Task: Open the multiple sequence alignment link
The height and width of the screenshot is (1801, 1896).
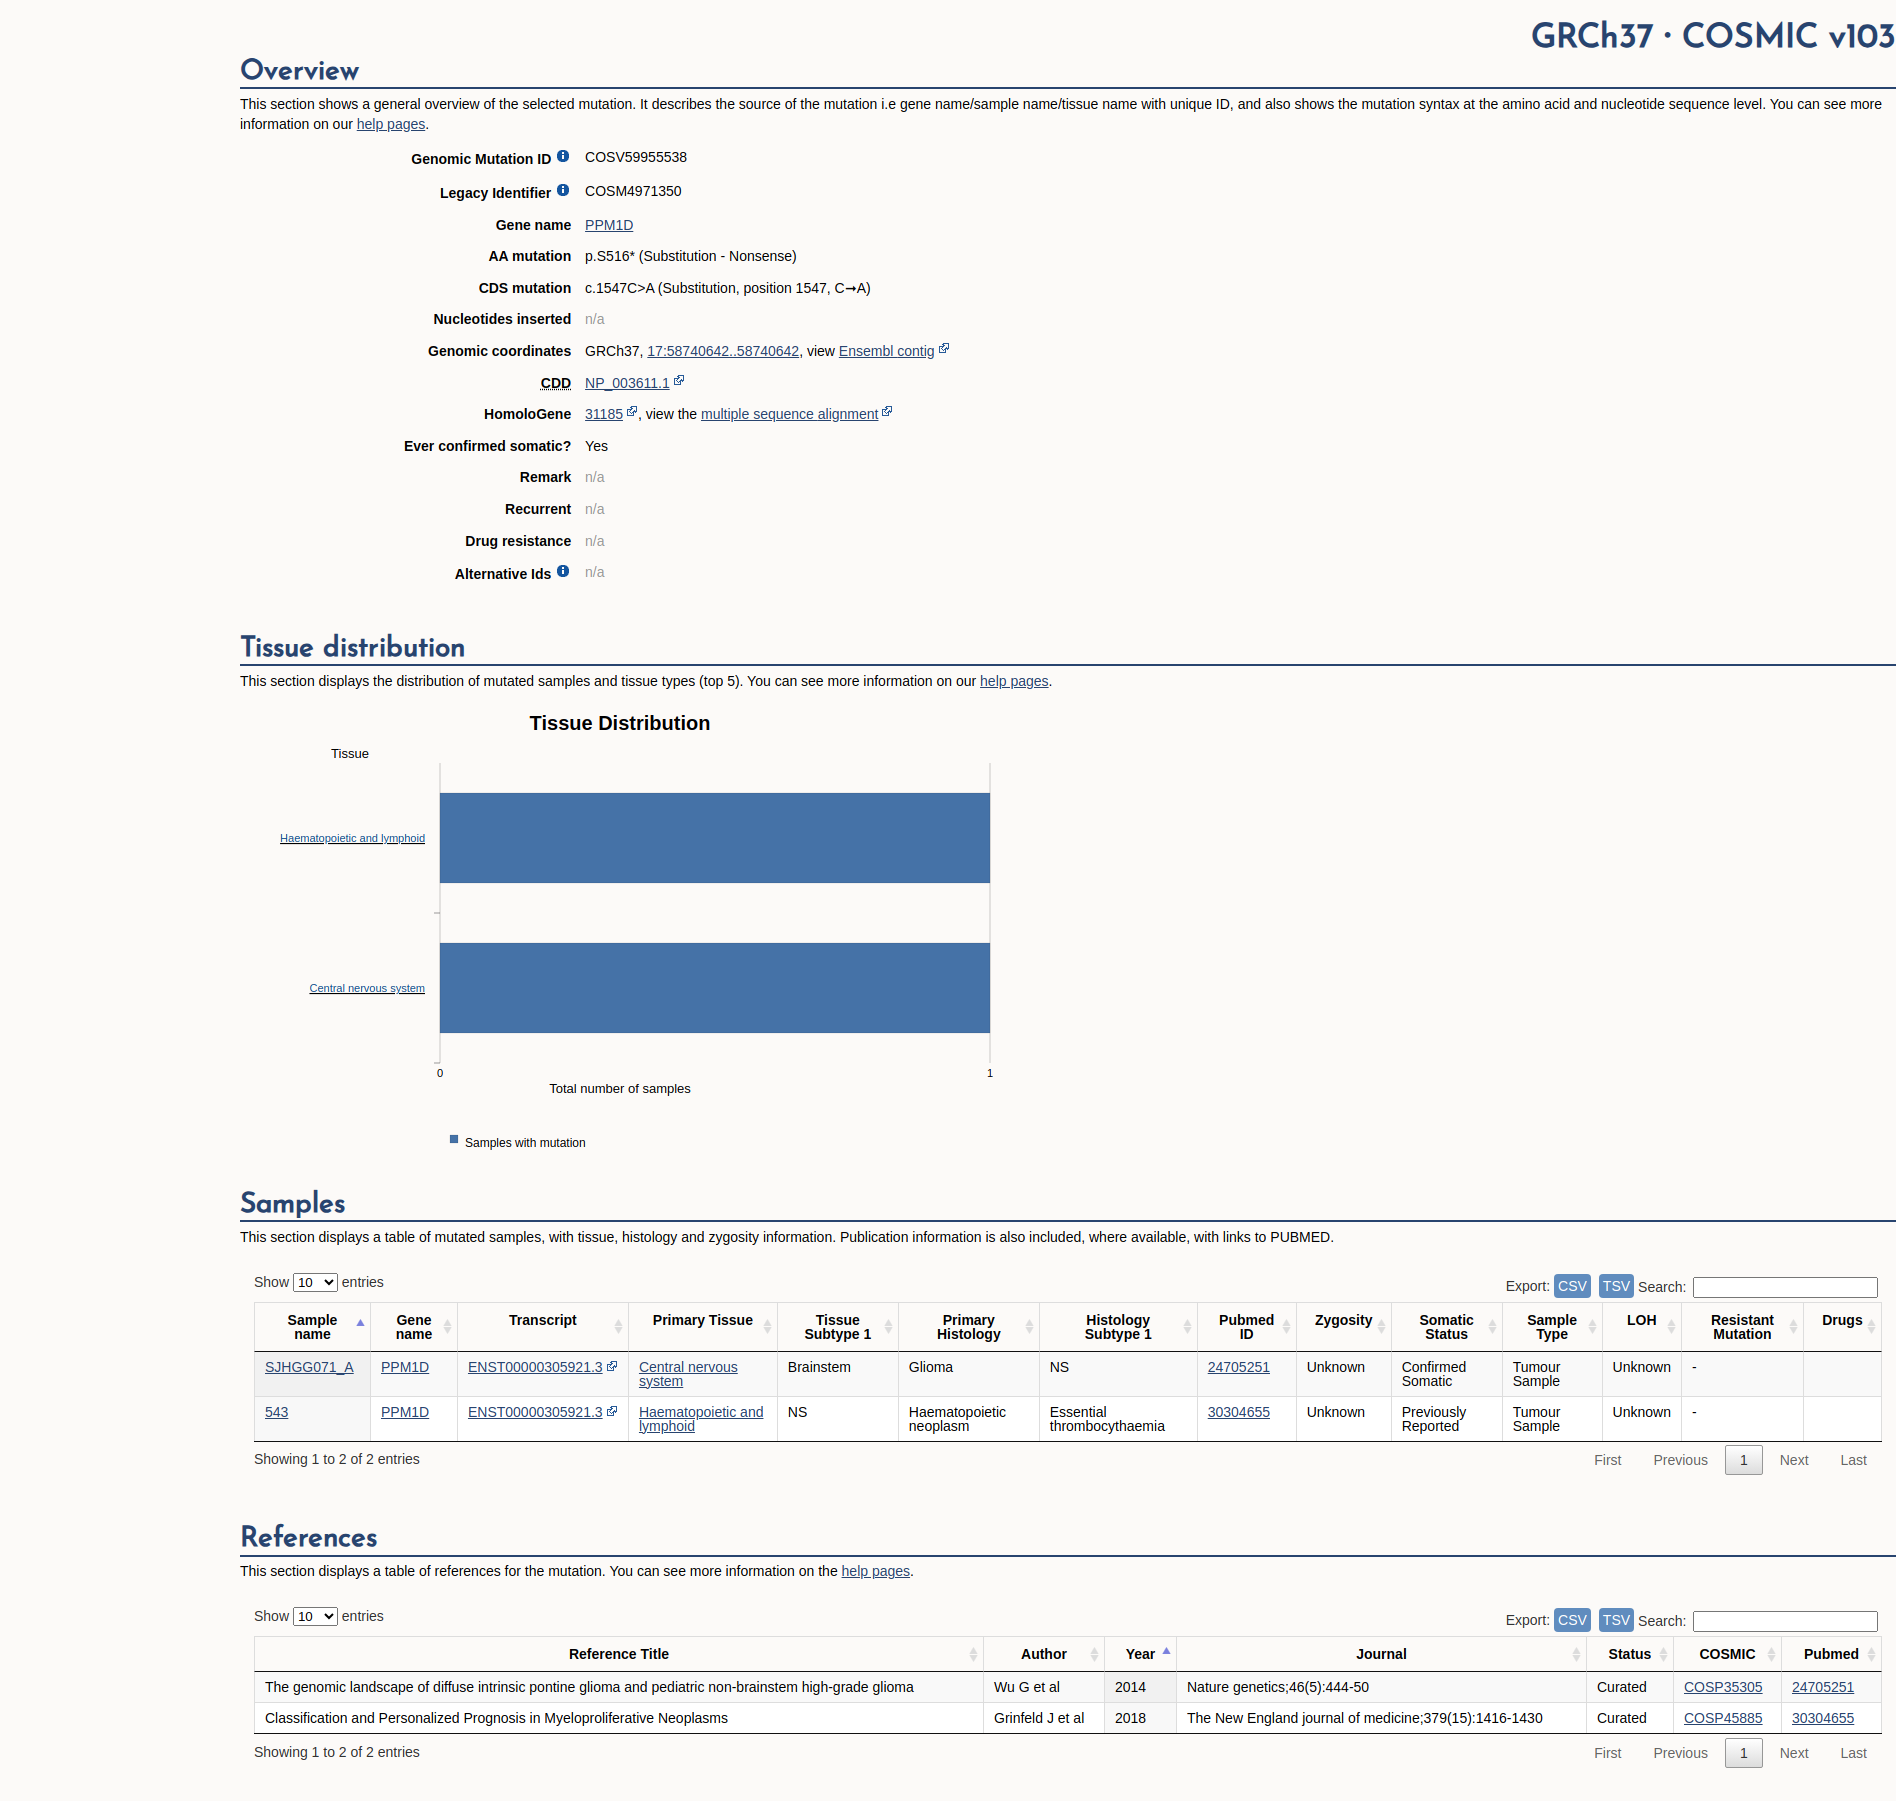Action: pyautogui.click(x=789, y=414)
